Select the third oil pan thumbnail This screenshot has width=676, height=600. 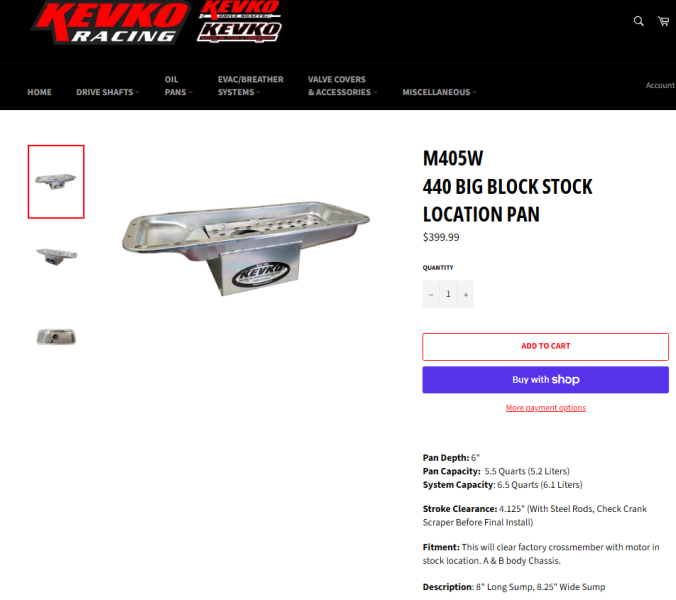[56, 337]
